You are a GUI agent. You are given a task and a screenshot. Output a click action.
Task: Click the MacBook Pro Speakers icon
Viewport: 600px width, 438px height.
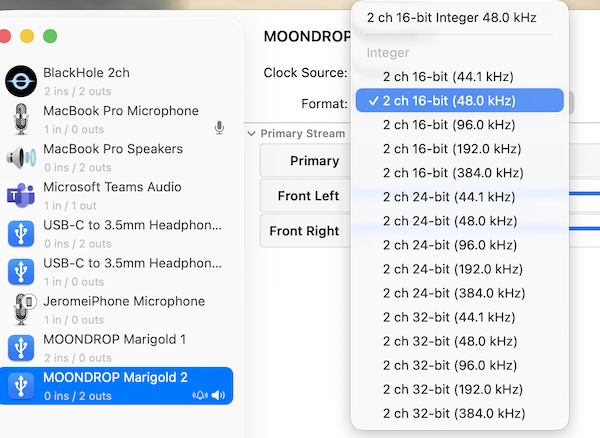coord(21,157)
